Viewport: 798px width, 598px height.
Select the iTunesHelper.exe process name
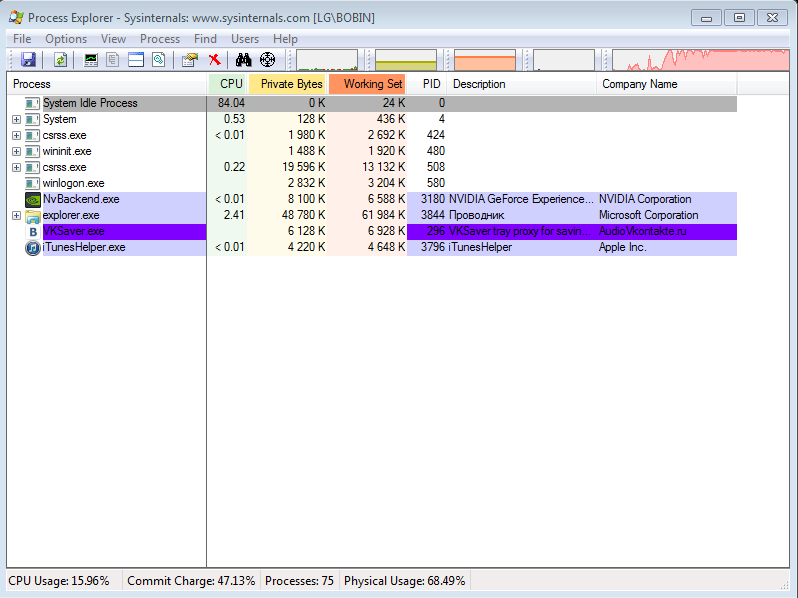(84, 248)
